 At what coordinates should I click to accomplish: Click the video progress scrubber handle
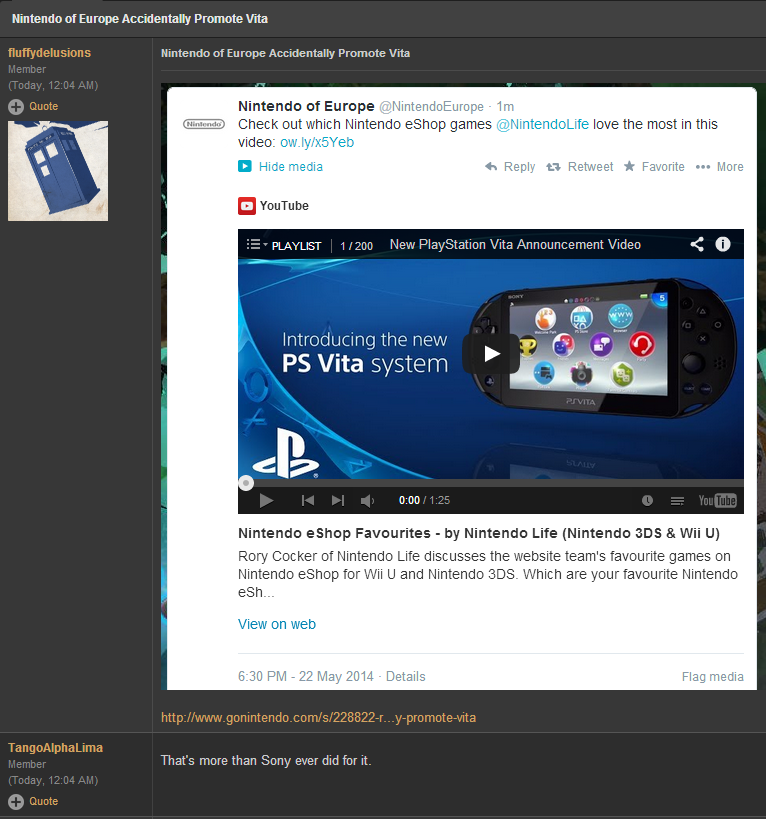click(246, 483)
